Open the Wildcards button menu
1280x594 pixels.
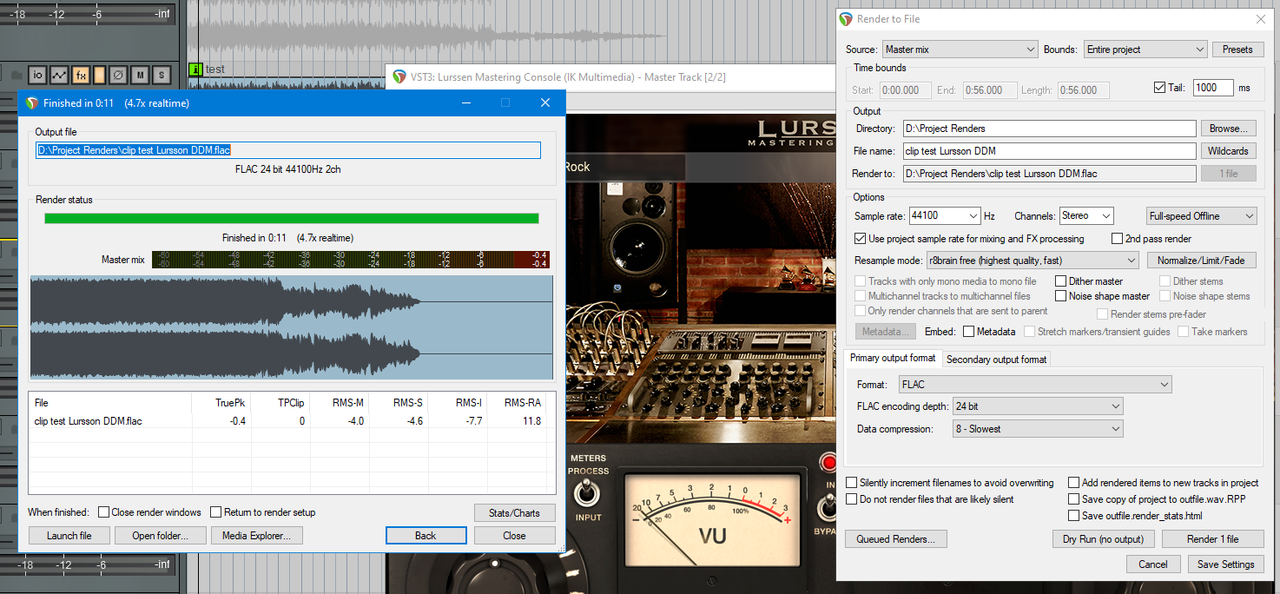pos(1228,151)
